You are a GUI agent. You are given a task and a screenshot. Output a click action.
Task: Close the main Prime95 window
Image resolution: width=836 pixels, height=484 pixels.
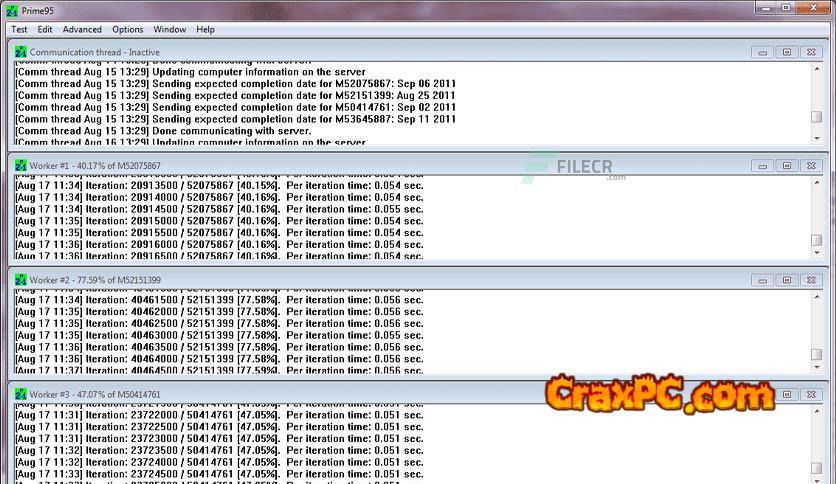814,8
